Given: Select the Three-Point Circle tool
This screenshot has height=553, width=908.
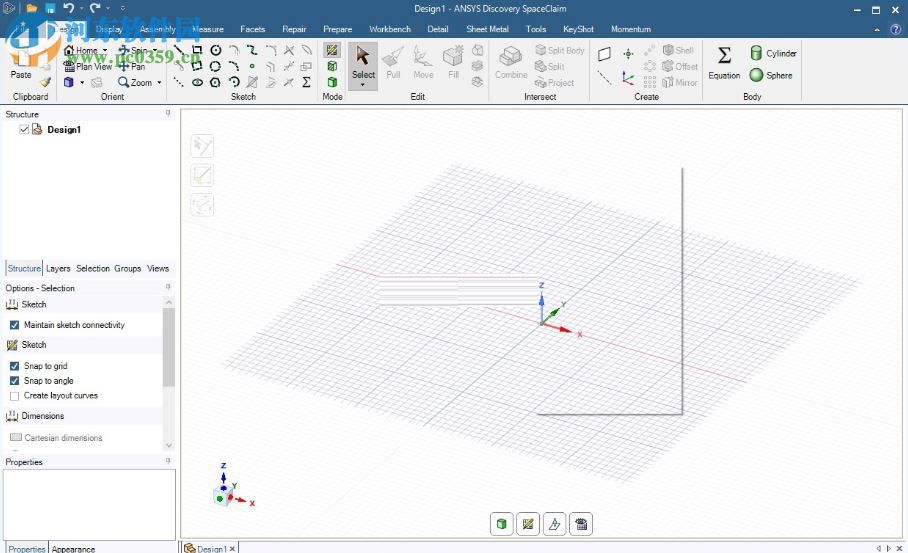Looking at the screenshot, I should (x=215, y=66).
